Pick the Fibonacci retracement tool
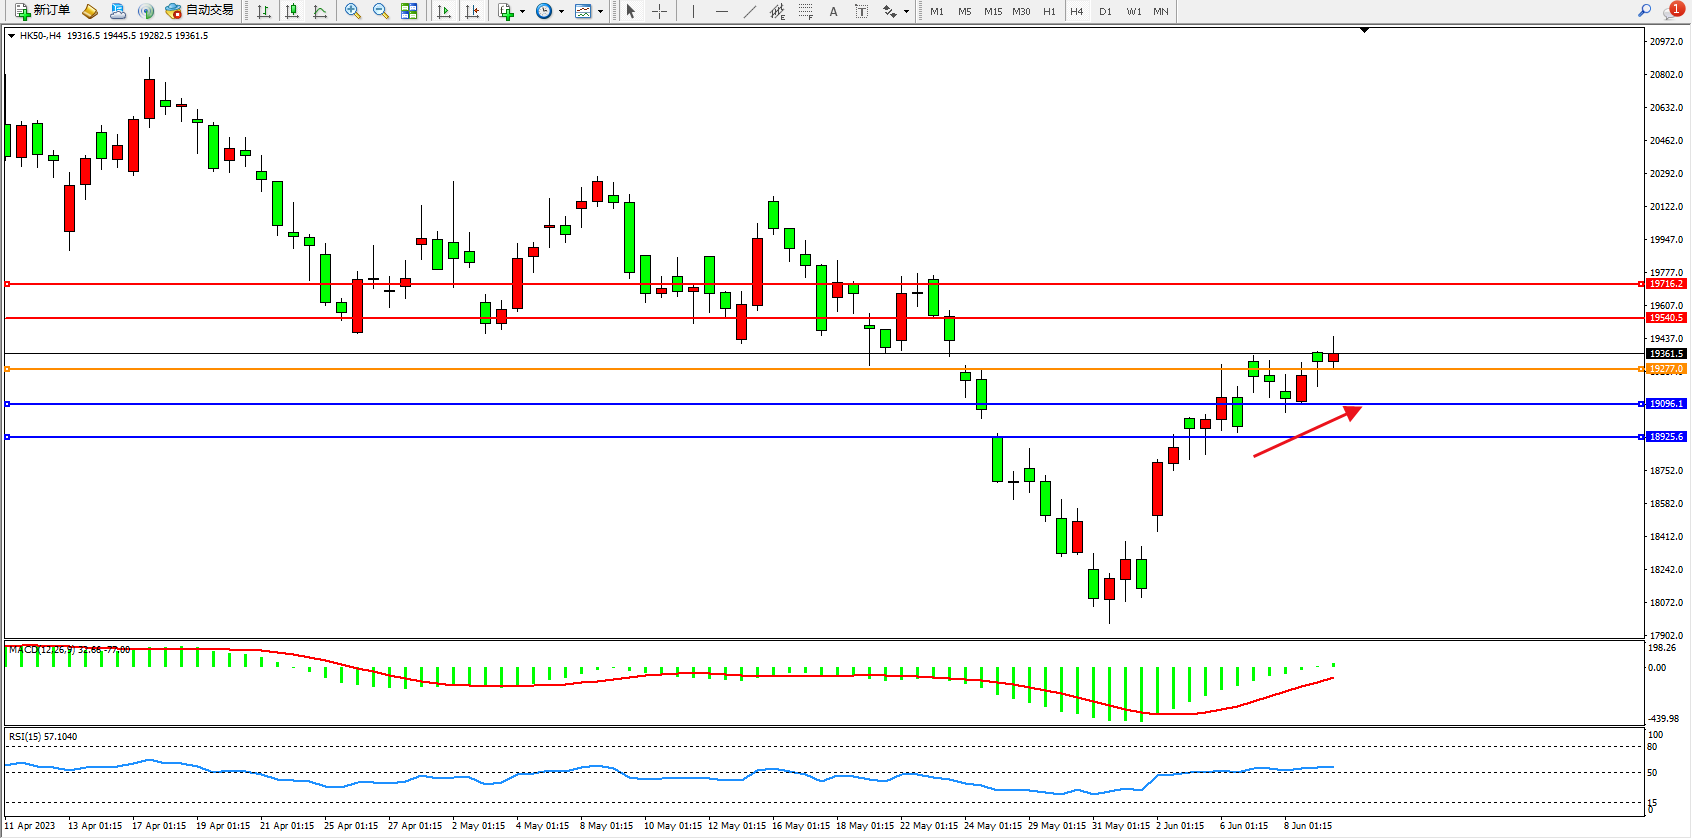Screen dimensions: 1692x839 (x=806, y=11)
